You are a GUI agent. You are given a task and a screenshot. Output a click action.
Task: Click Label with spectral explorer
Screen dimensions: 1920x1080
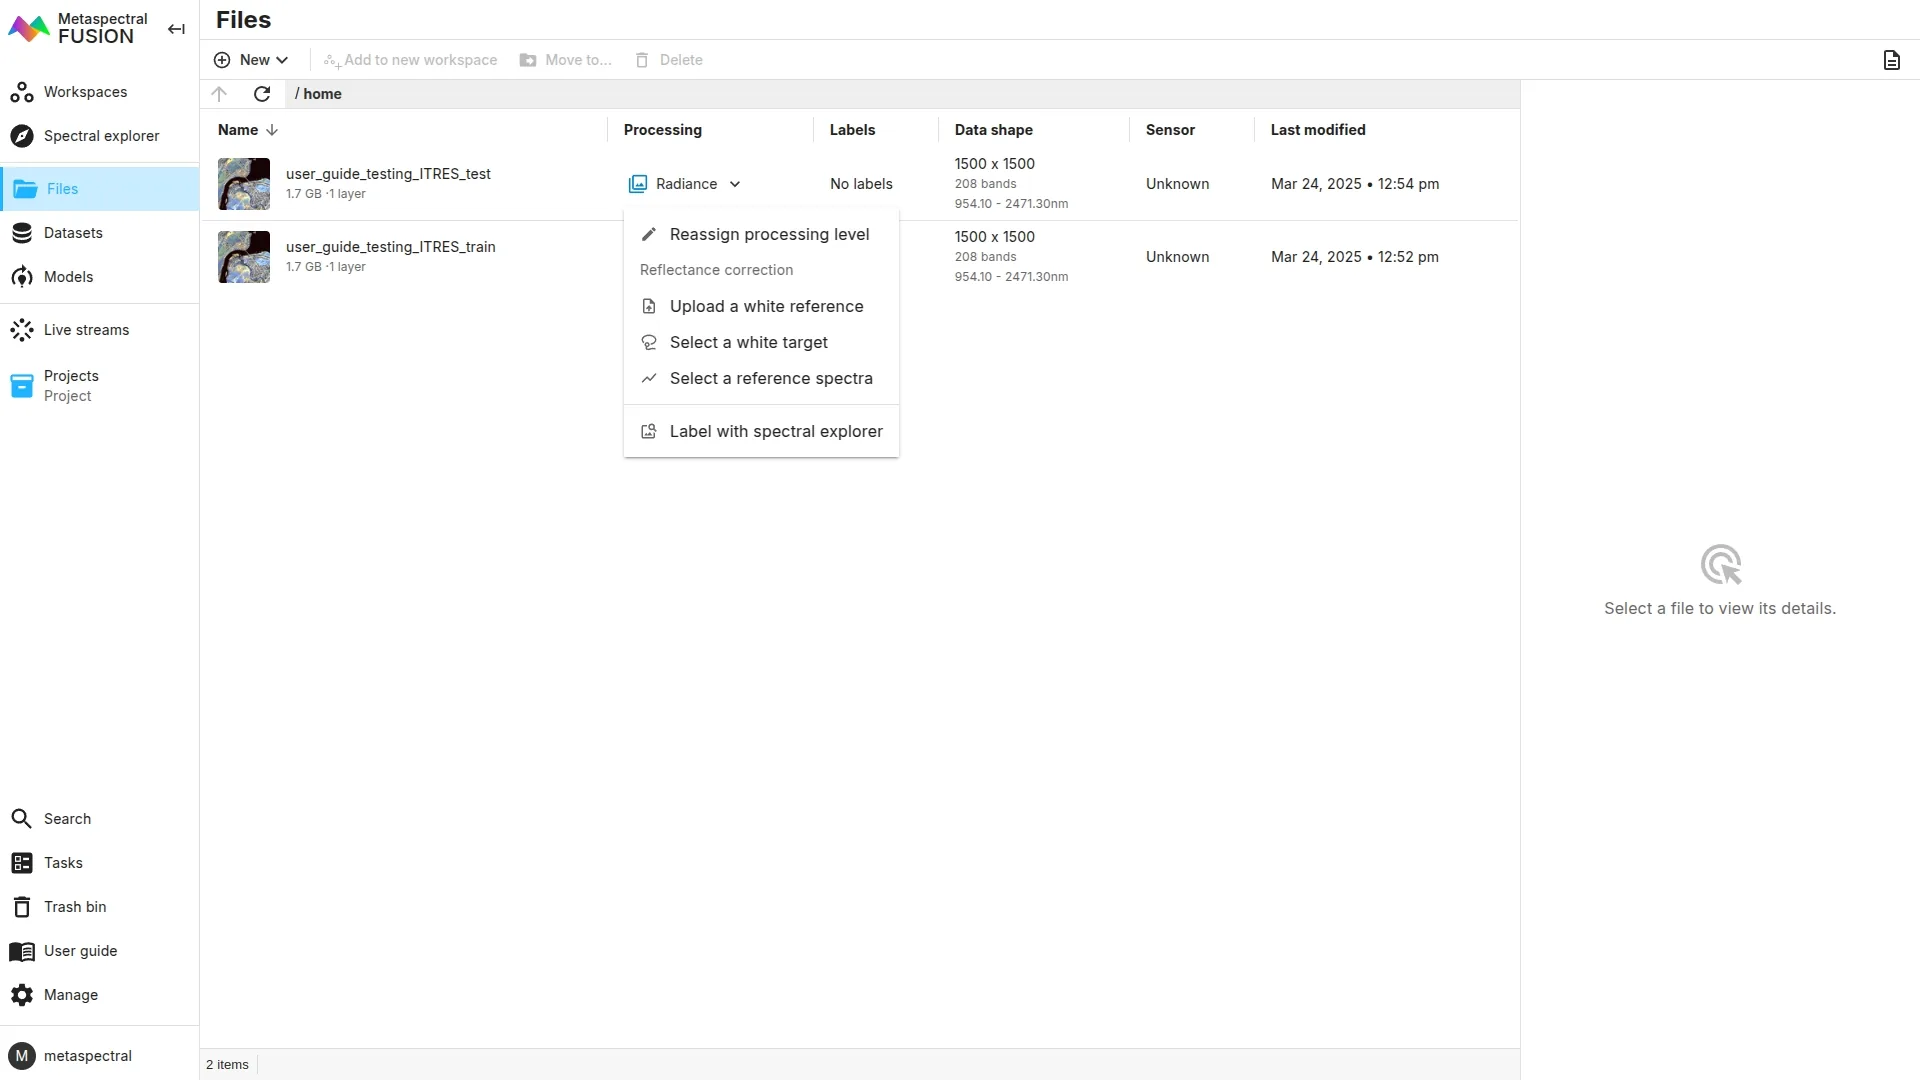(775, 431)
